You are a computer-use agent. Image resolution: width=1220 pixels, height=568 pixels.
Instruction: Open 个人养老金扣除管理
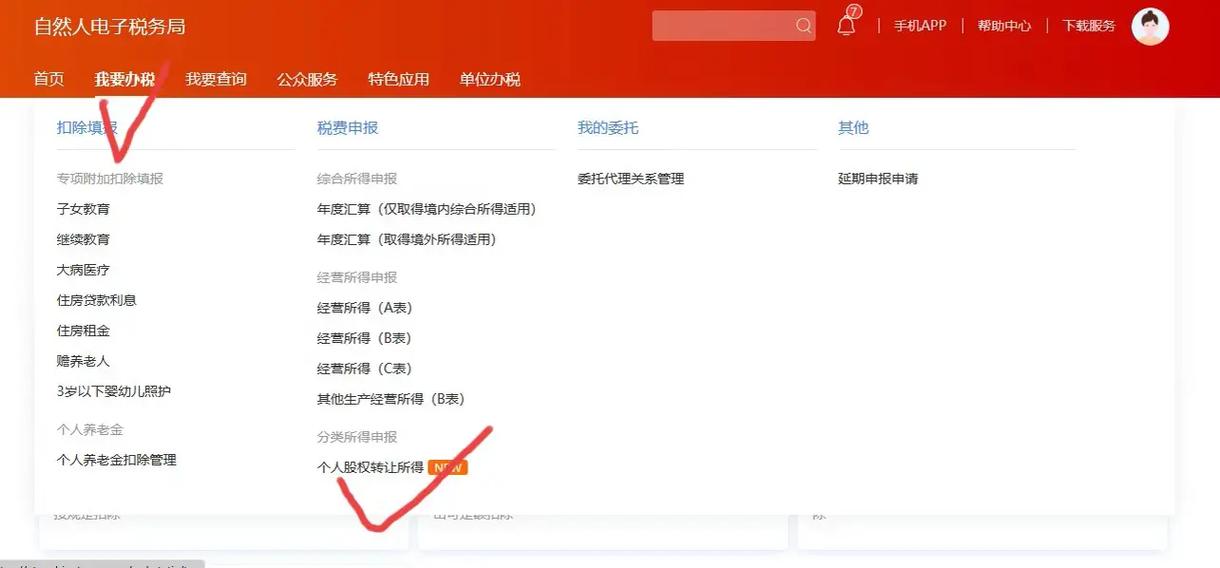[x=117, y=460]
